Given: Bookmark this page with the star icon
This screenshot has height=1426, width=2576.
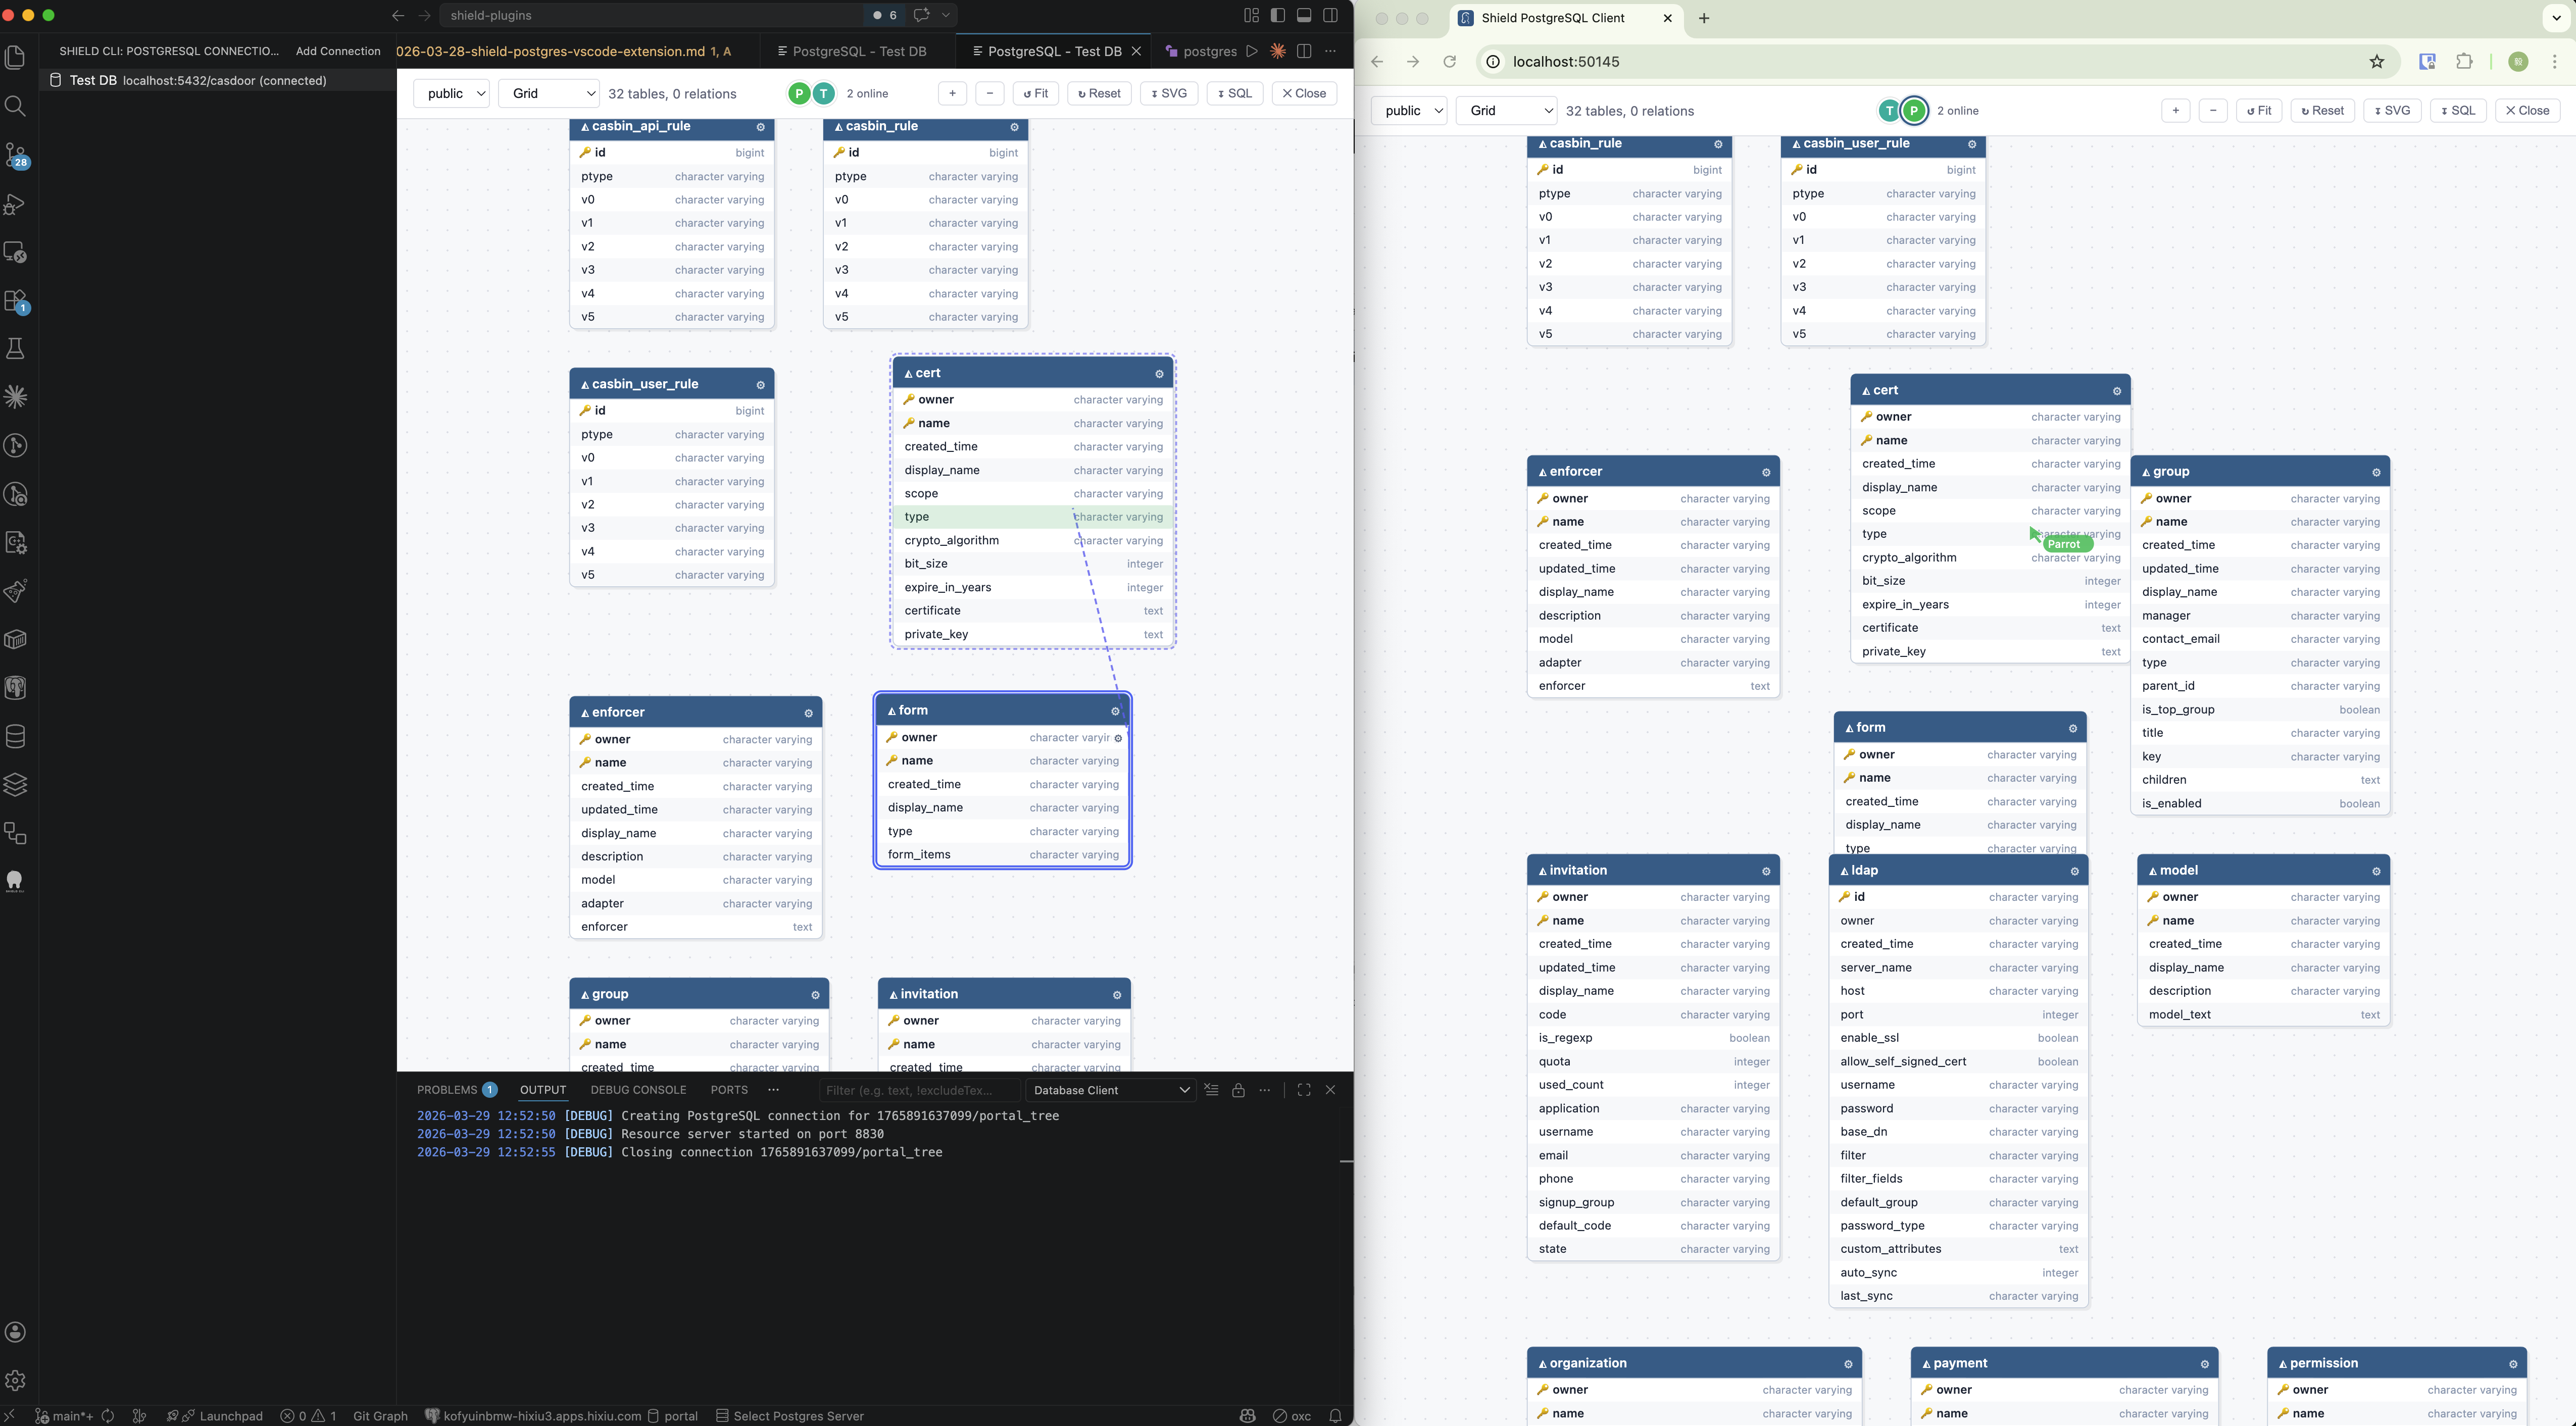Looking at the screenshot, I should point(2376,62).
